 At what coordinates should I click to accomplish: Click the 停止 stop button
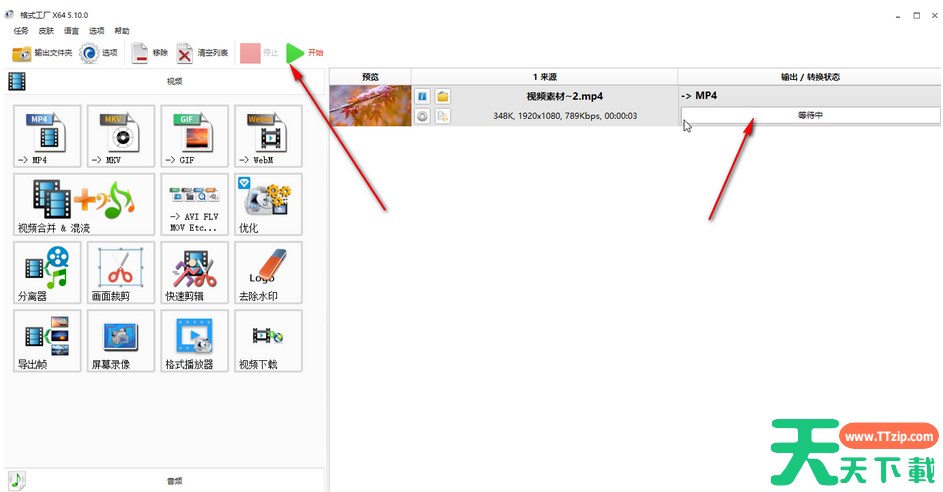click(x=259, y=53)
